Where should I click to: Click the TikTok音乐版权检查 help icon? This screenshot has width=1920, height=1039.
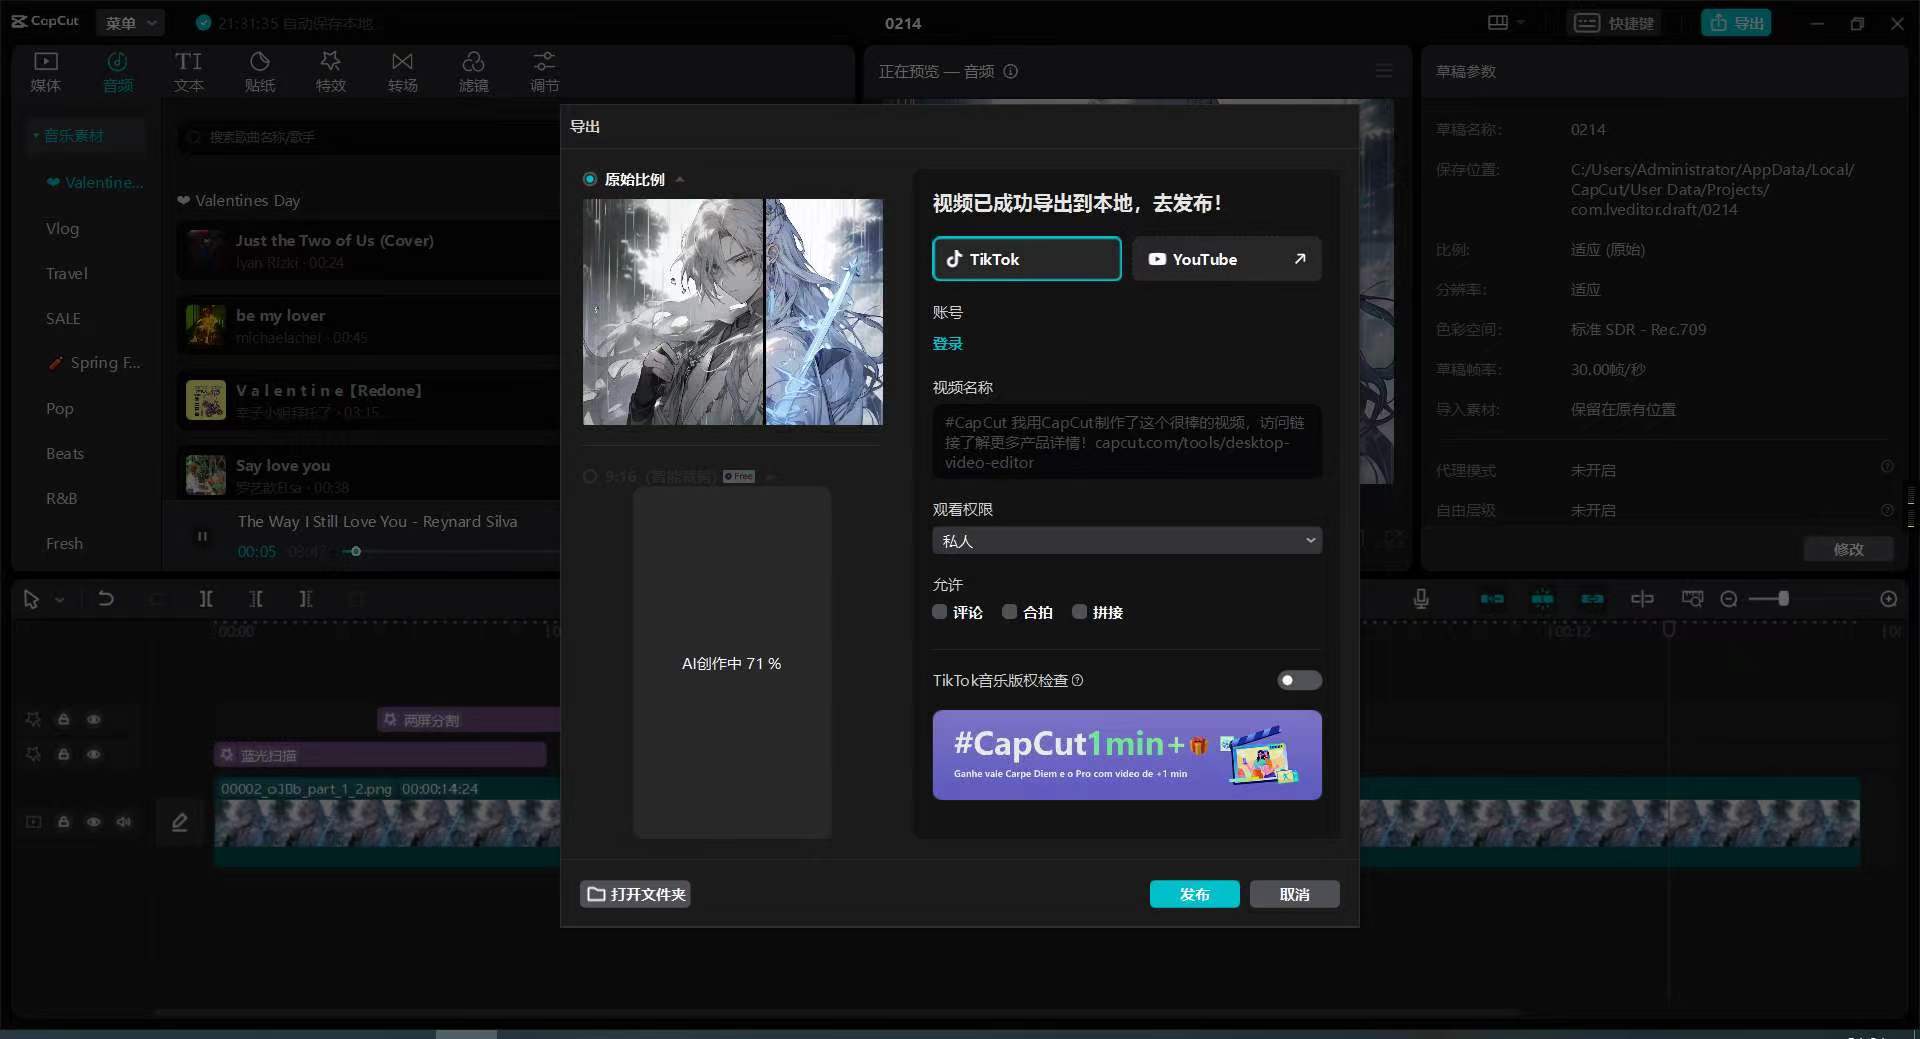(1077, 680)
